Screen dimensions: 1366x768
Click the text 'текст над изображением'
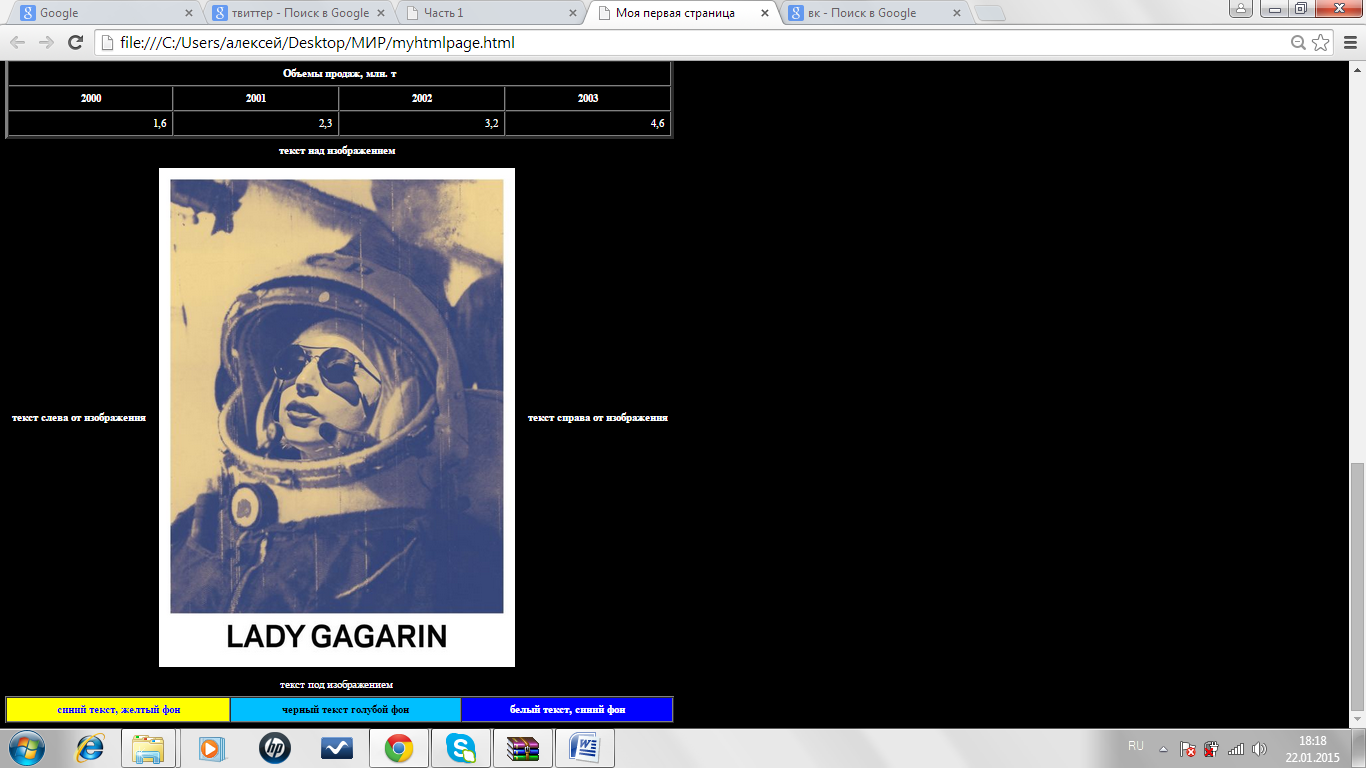click(x=337, y=151)
